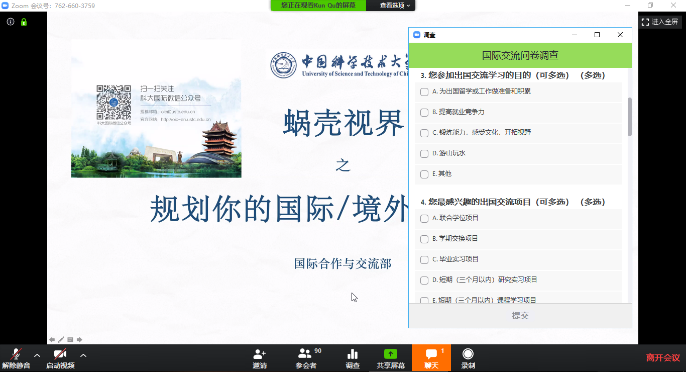Screen dimensions: 686x372
Task: Open the orange Chat icon
Action: pyautogui.click(x=431, y=354)
